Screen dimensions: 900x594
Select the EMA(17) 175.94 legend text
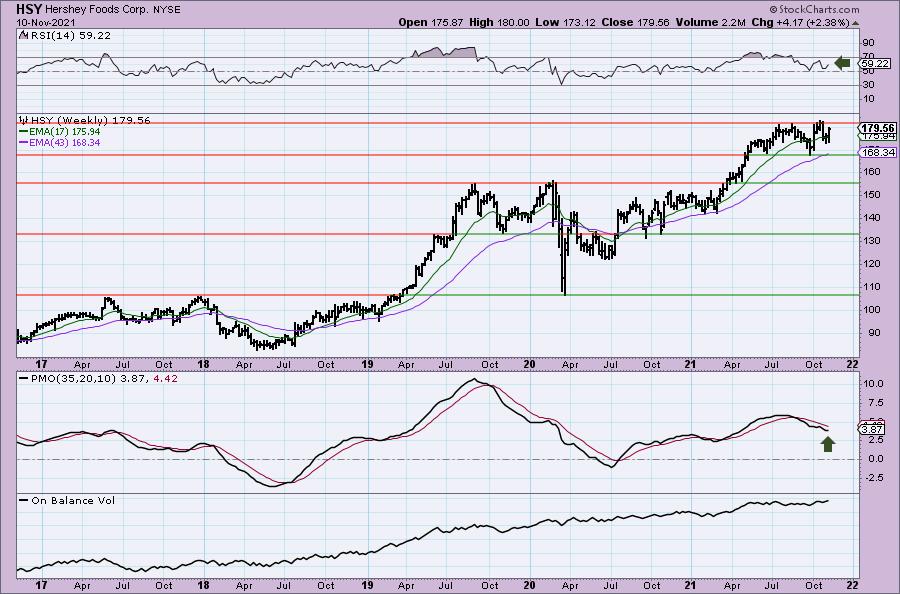[65, 131]
